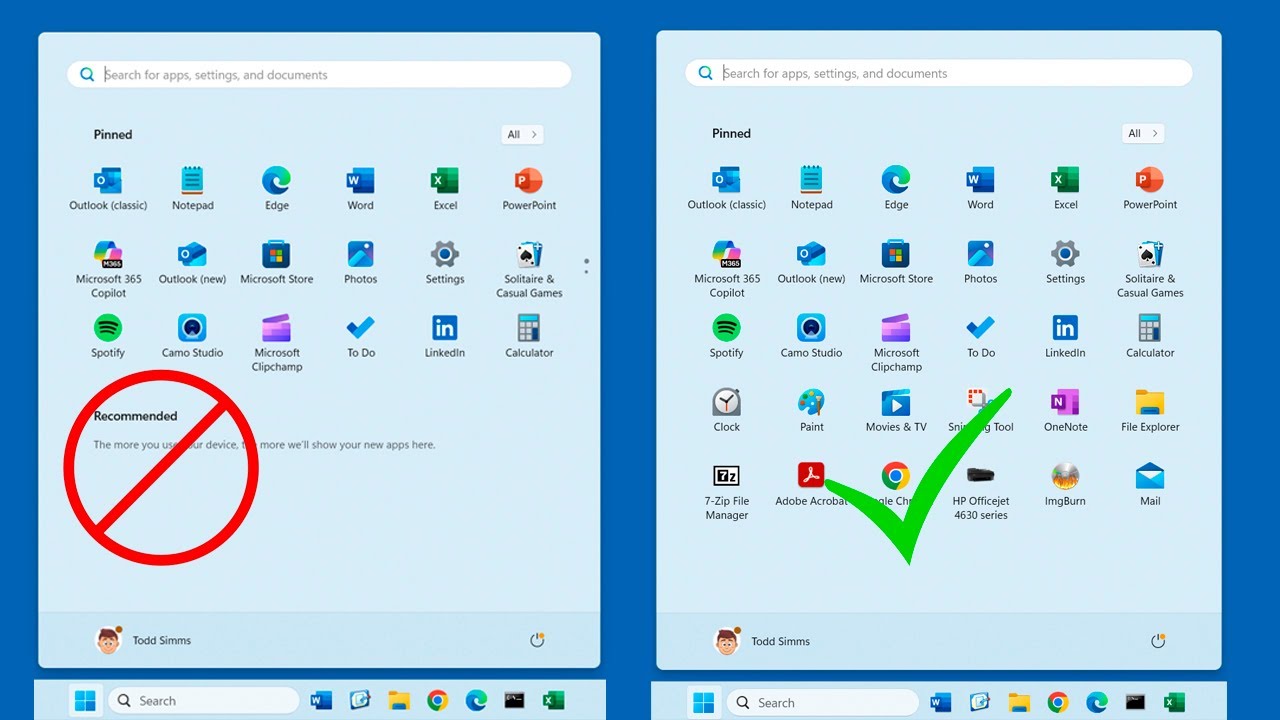
Task: Launch ImgBurn from the right Start menu
Action: (x=1065, y=485)
